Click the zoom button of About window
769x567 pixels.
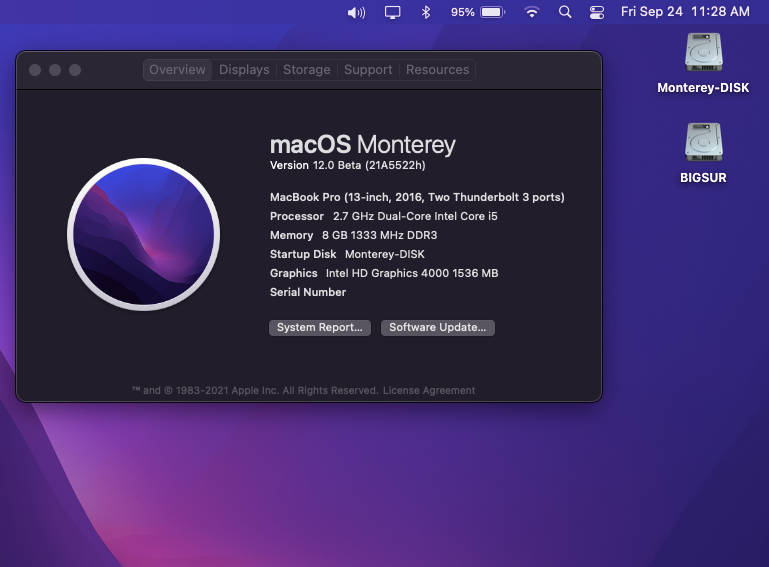point(75,70)
